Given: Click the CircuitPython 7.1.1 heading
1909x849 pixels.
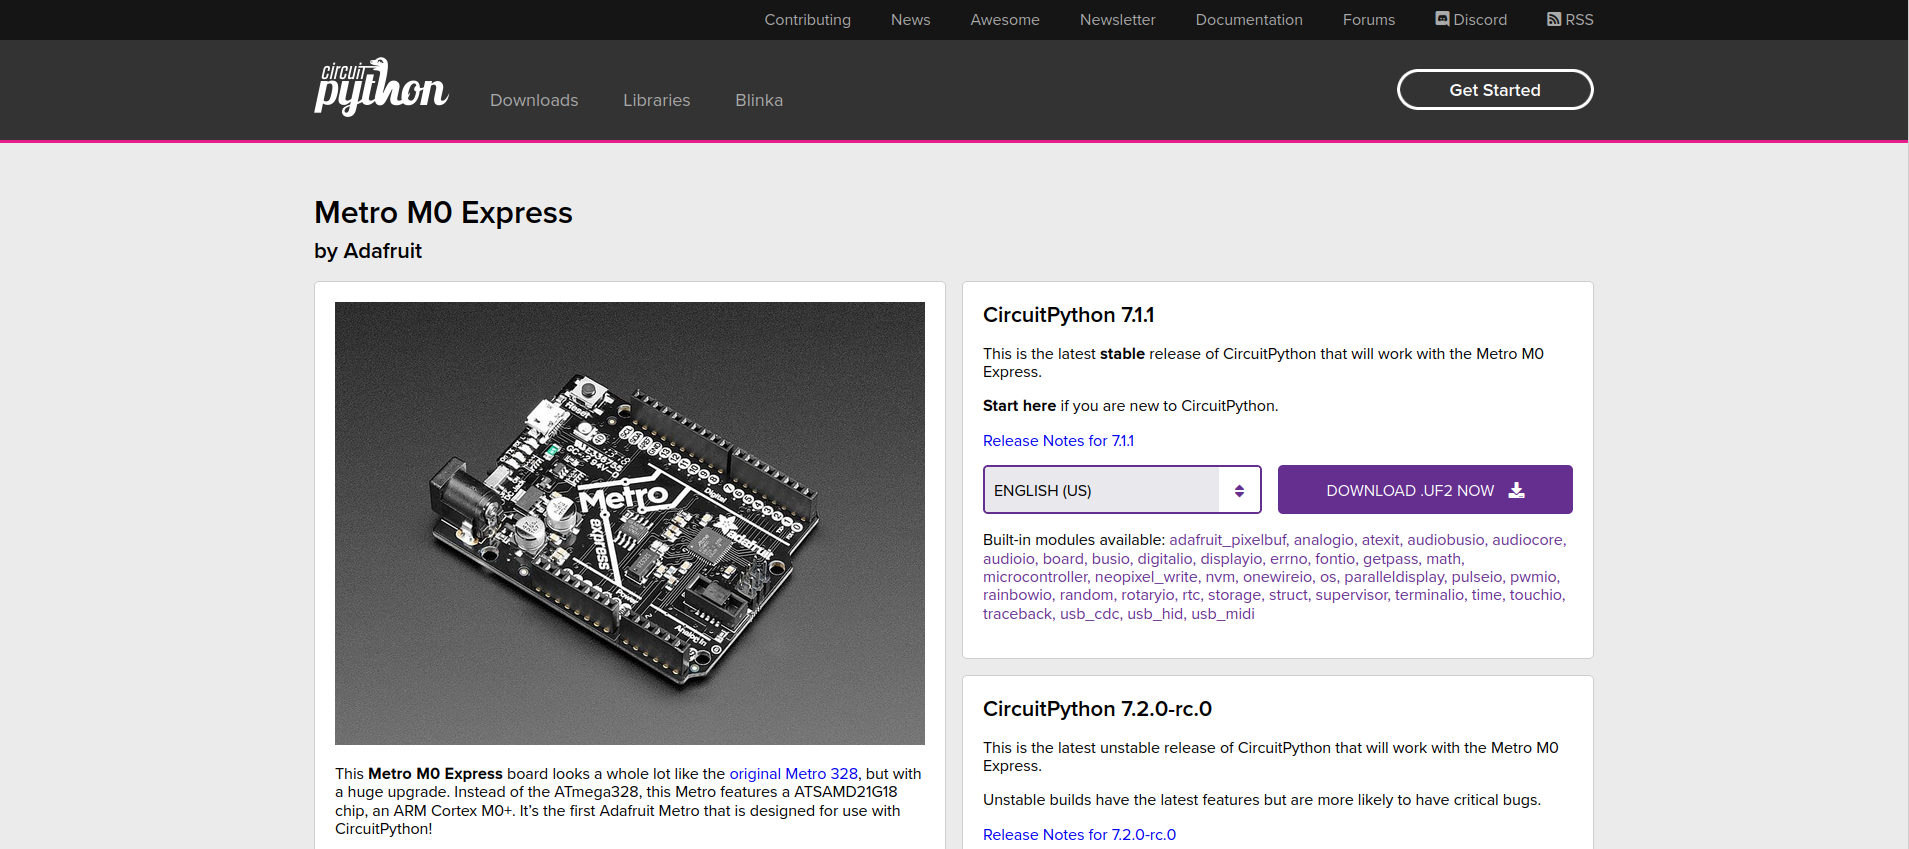Looking at the screenshot, I should pyautogui.click(x=1068, y=315).
